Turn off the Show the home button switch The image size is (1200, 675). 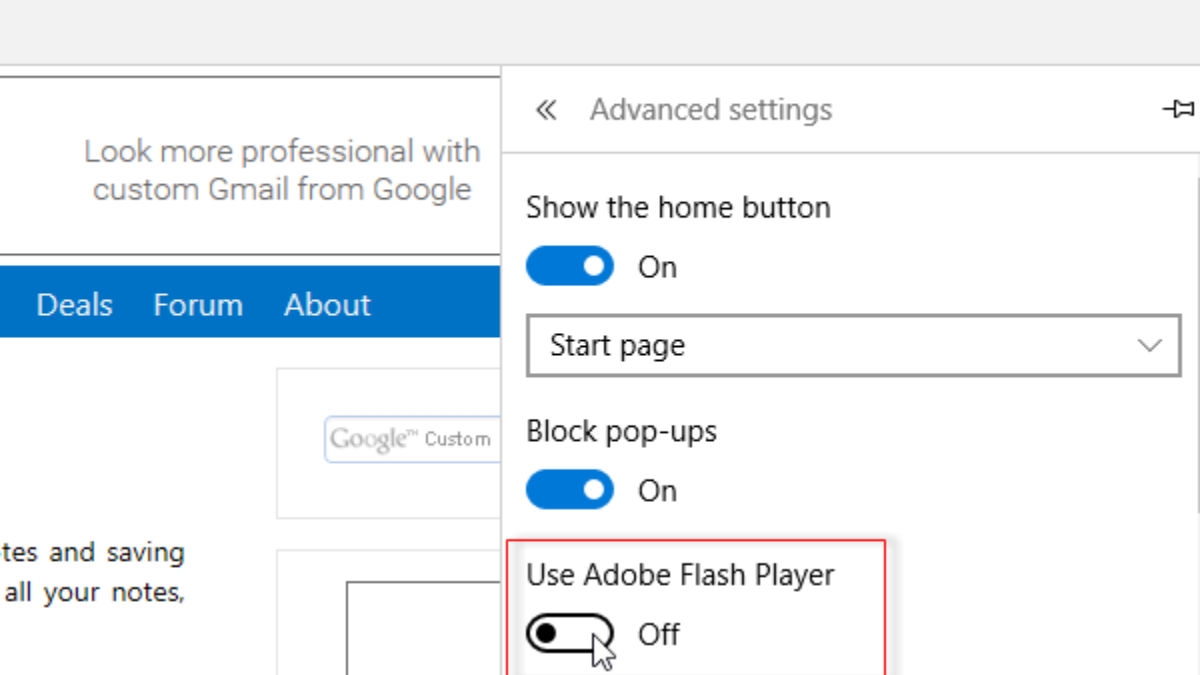(x=570, y=267)
